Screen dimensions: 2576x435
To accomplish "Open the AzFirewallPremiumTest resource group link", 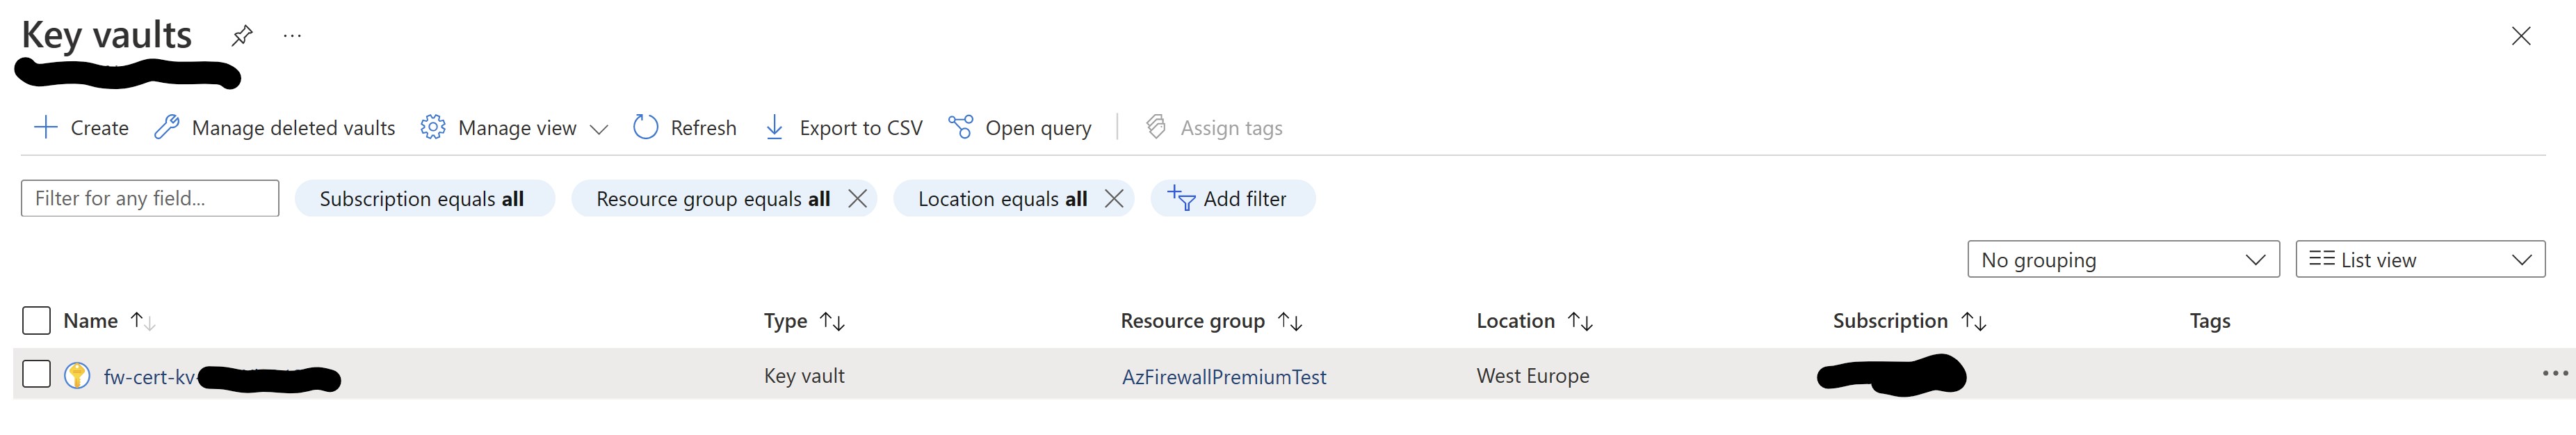I will tap(1224, 377).
